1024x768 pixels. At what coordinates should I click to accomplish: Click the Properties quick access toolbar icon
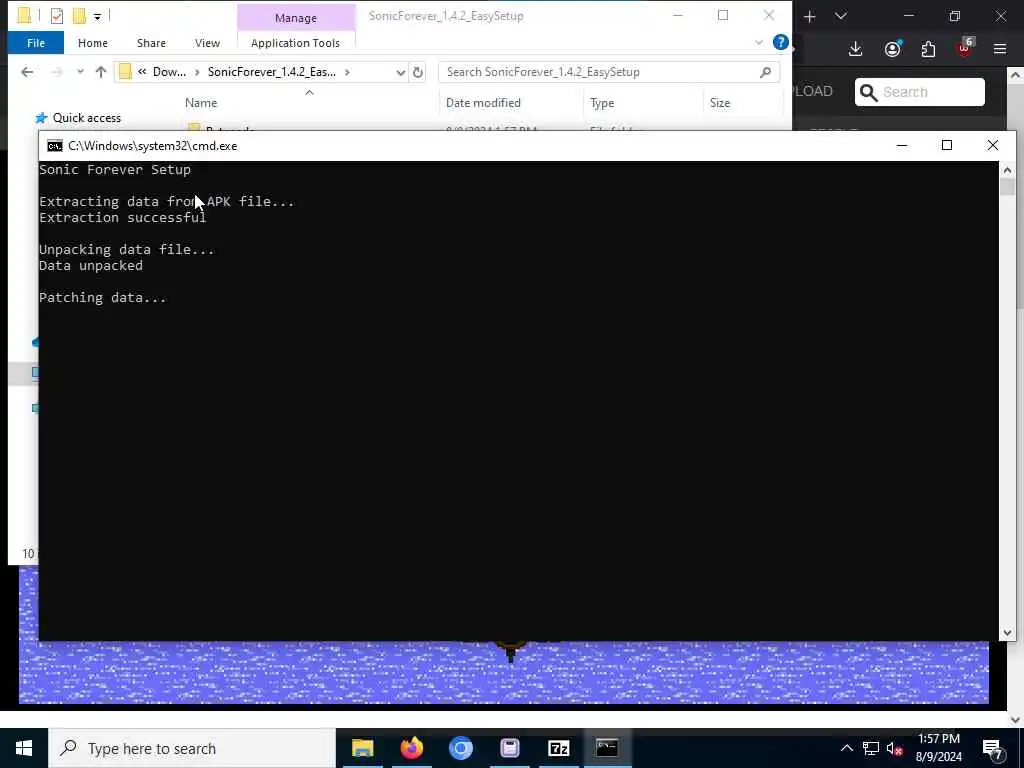pyautogui.click(x=57, y=16)
